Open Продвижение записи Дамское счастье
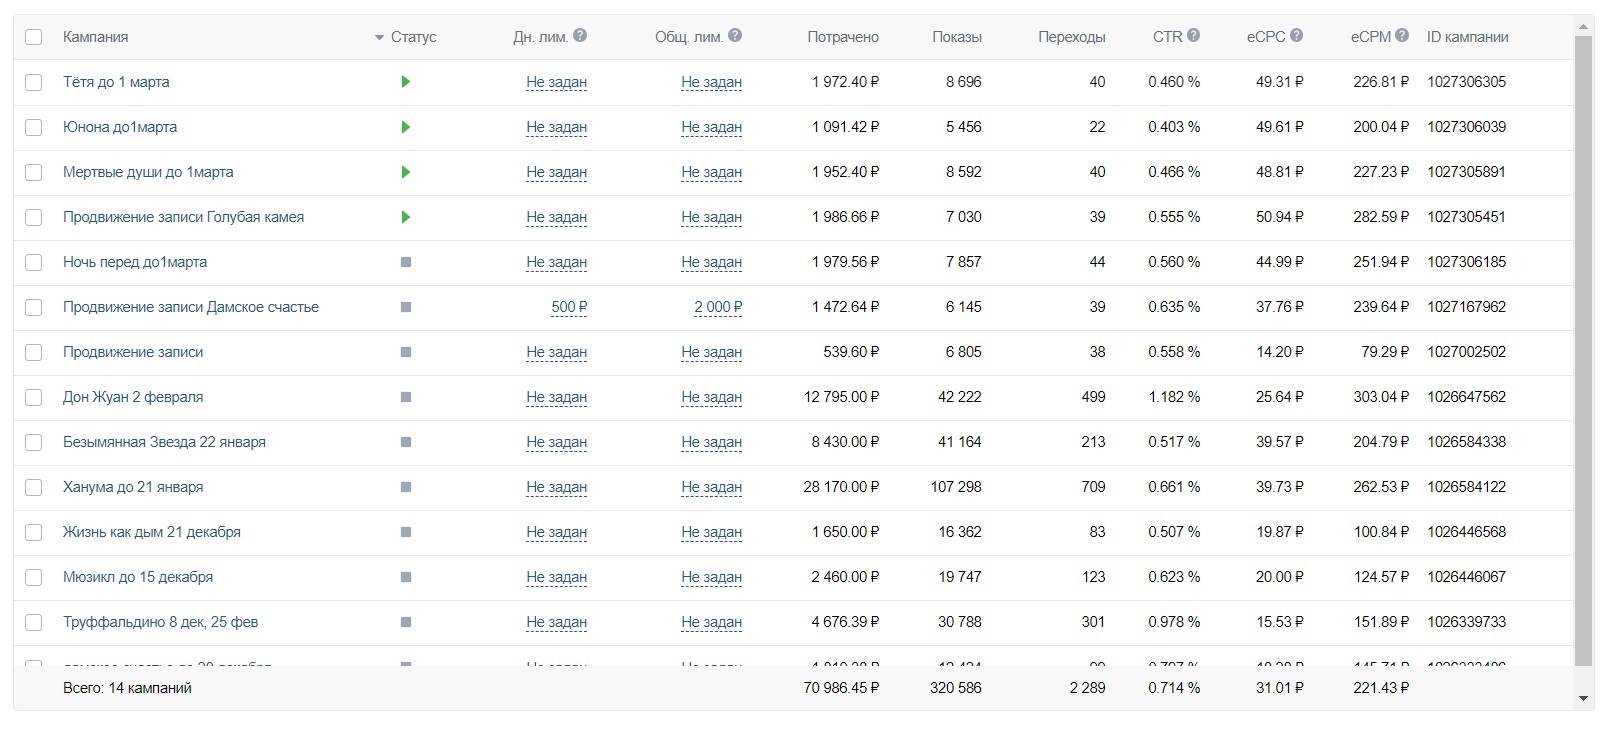Screen dimensions: 1606x730 [191, 307]
